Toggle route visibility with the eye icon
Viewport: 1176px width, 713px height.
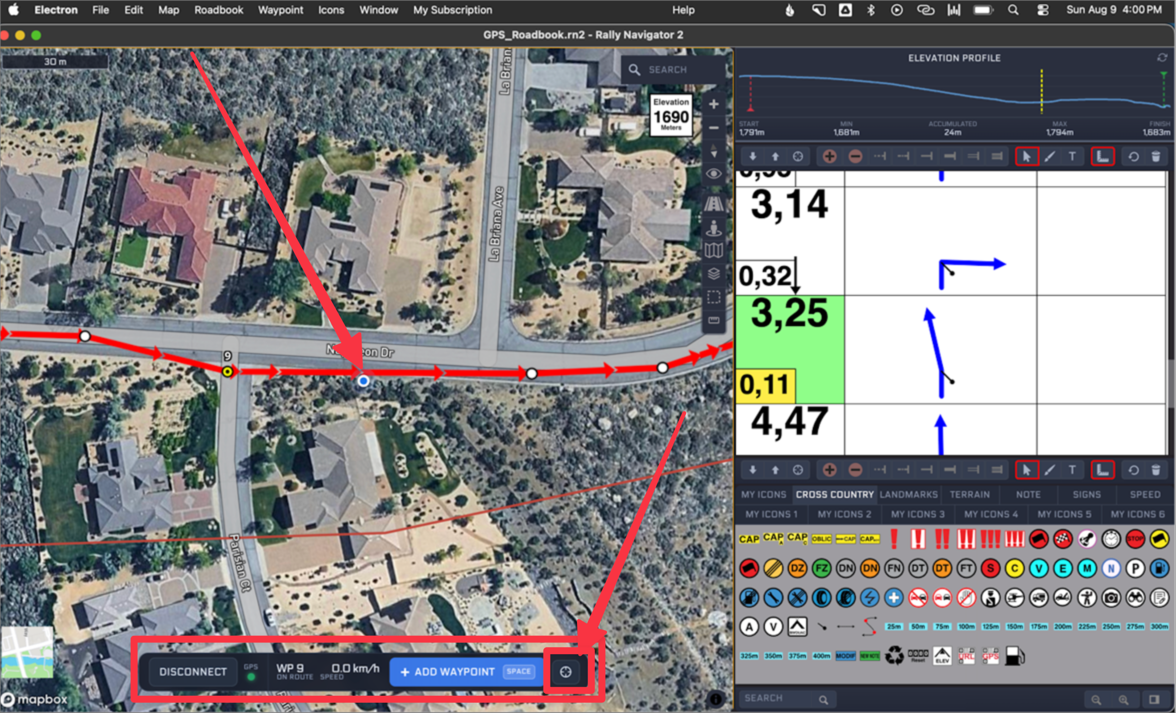point(713,174)
